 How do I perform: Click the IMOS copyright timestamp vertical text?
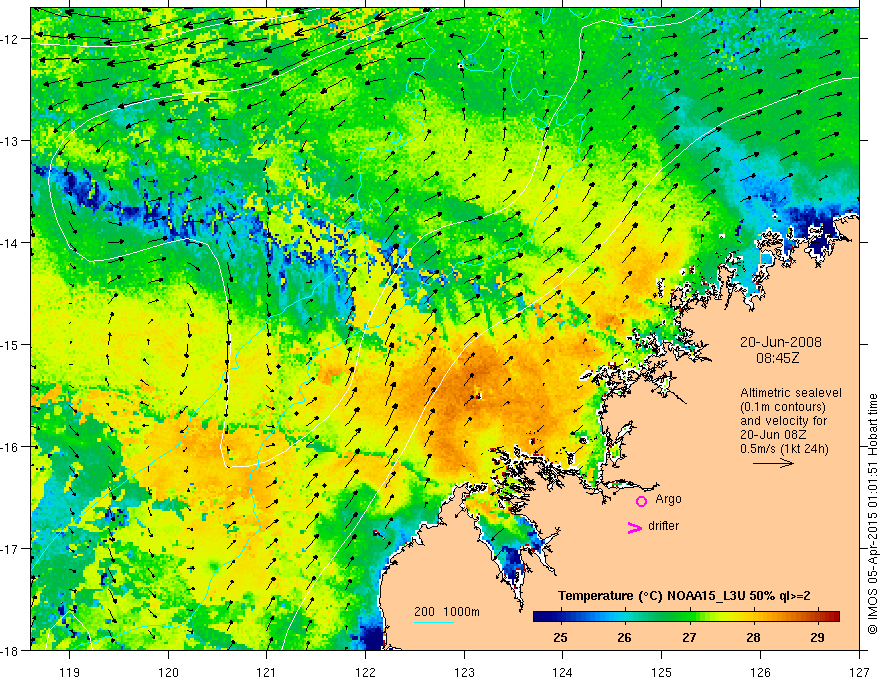[873, 514]
